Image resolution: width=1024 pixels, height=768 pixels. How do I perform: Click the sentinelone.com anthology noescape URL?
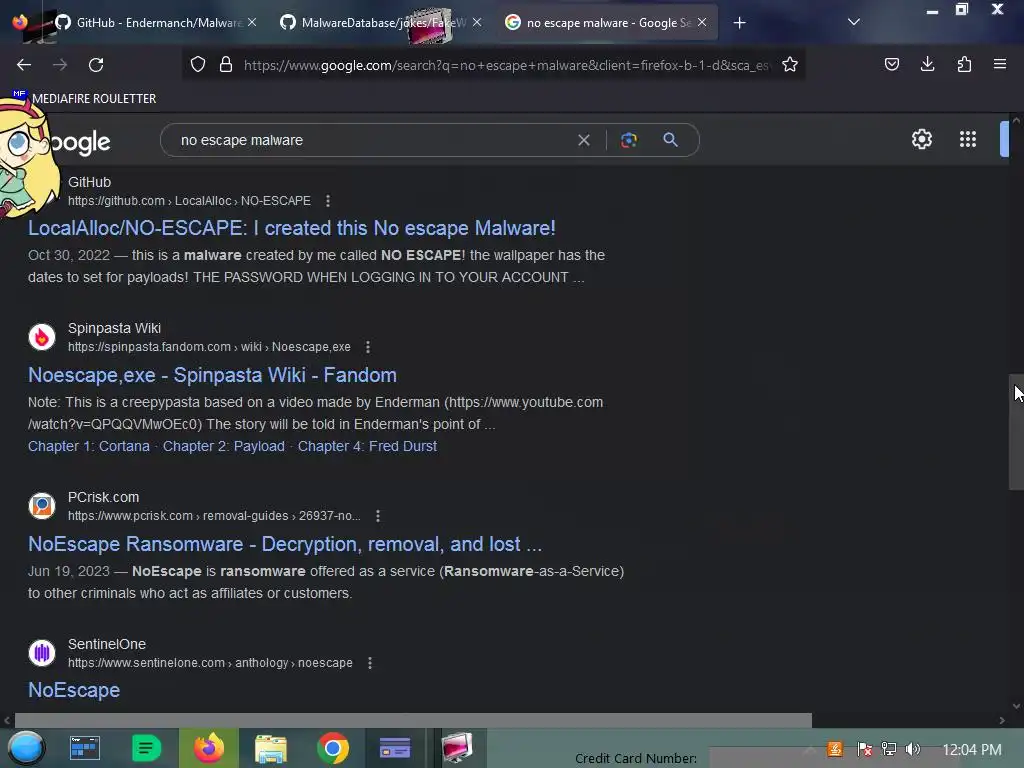click(x=210, y=663)
